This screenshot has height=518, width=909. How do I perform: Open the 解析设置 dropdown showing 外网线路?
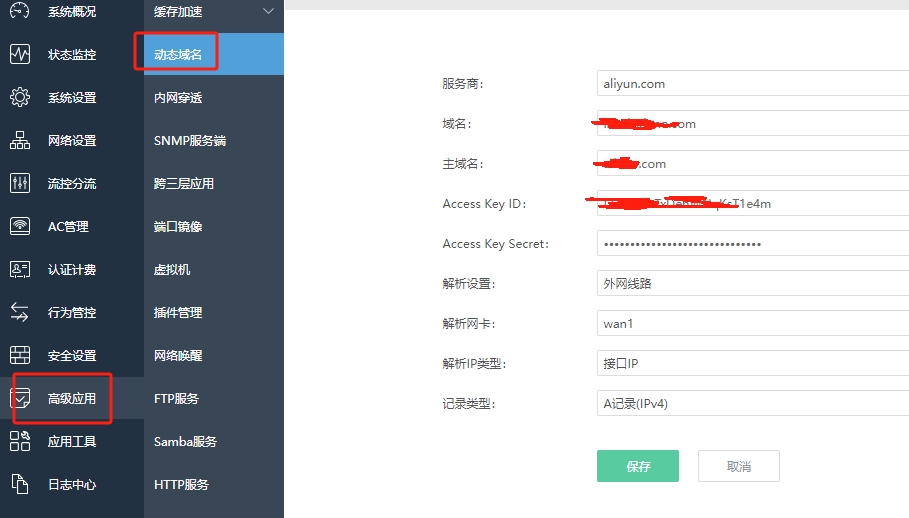[x=753, y=283]
